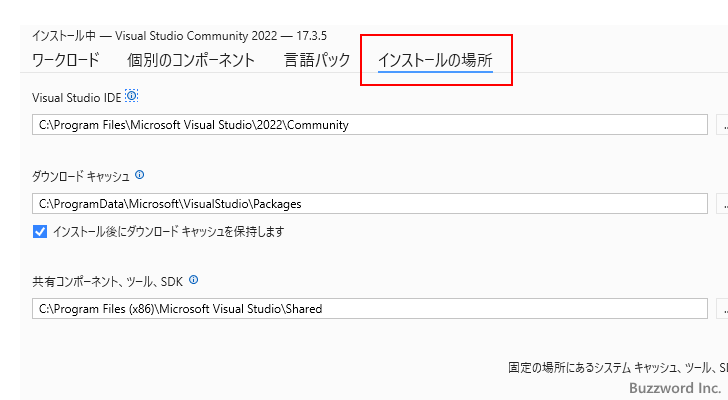Browse for shared components folder
Image resolution: width=728 pixels, height=400 pixels.
723,309
